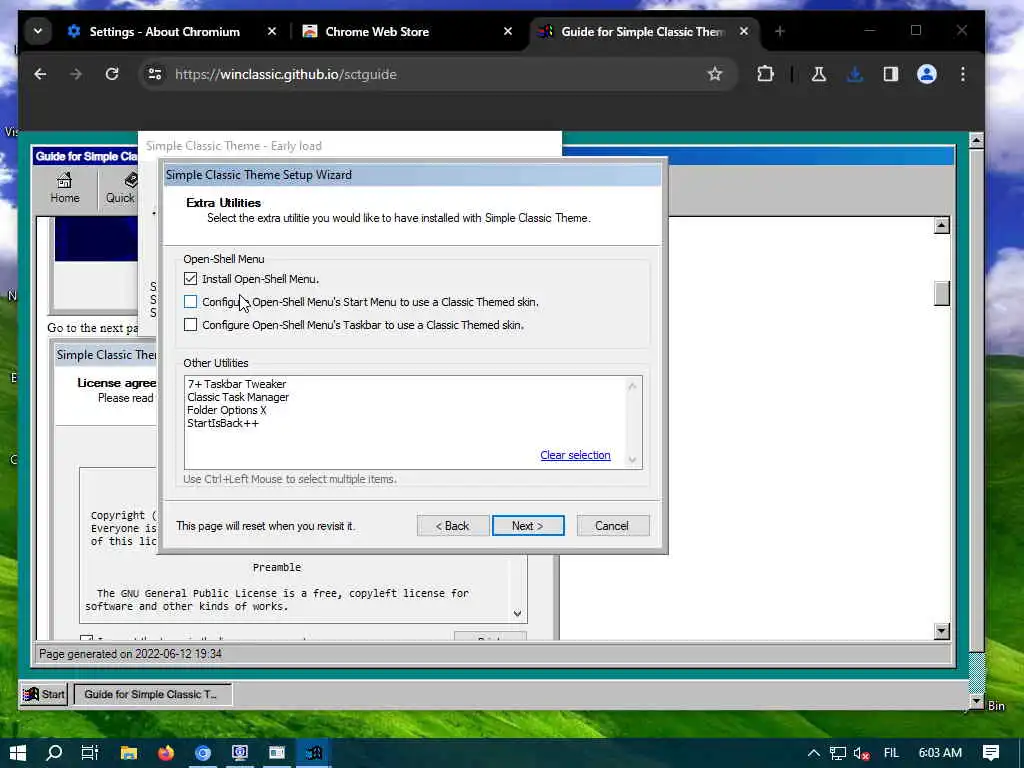Select Classic Task Manager utility
The height and width of the screenshot is (768, 1024).
point(238,397)
